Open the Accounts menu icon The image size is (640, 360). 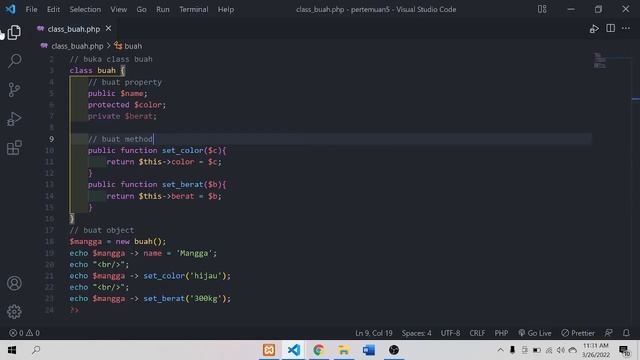14,283
